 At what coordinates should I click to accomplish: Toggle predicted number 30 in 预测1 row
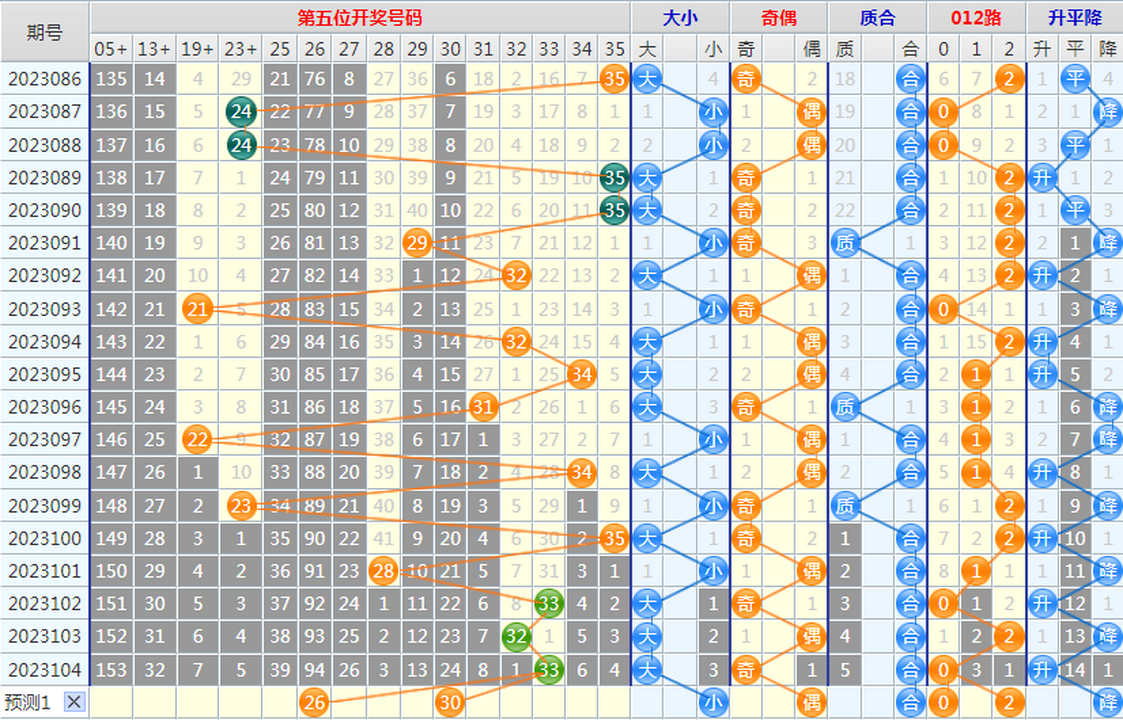pos(450,703)
